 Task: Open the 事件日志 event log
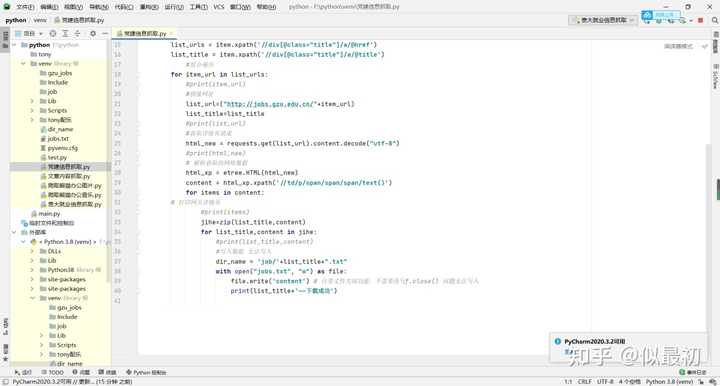pyautogui.click(x=693, y=372)
